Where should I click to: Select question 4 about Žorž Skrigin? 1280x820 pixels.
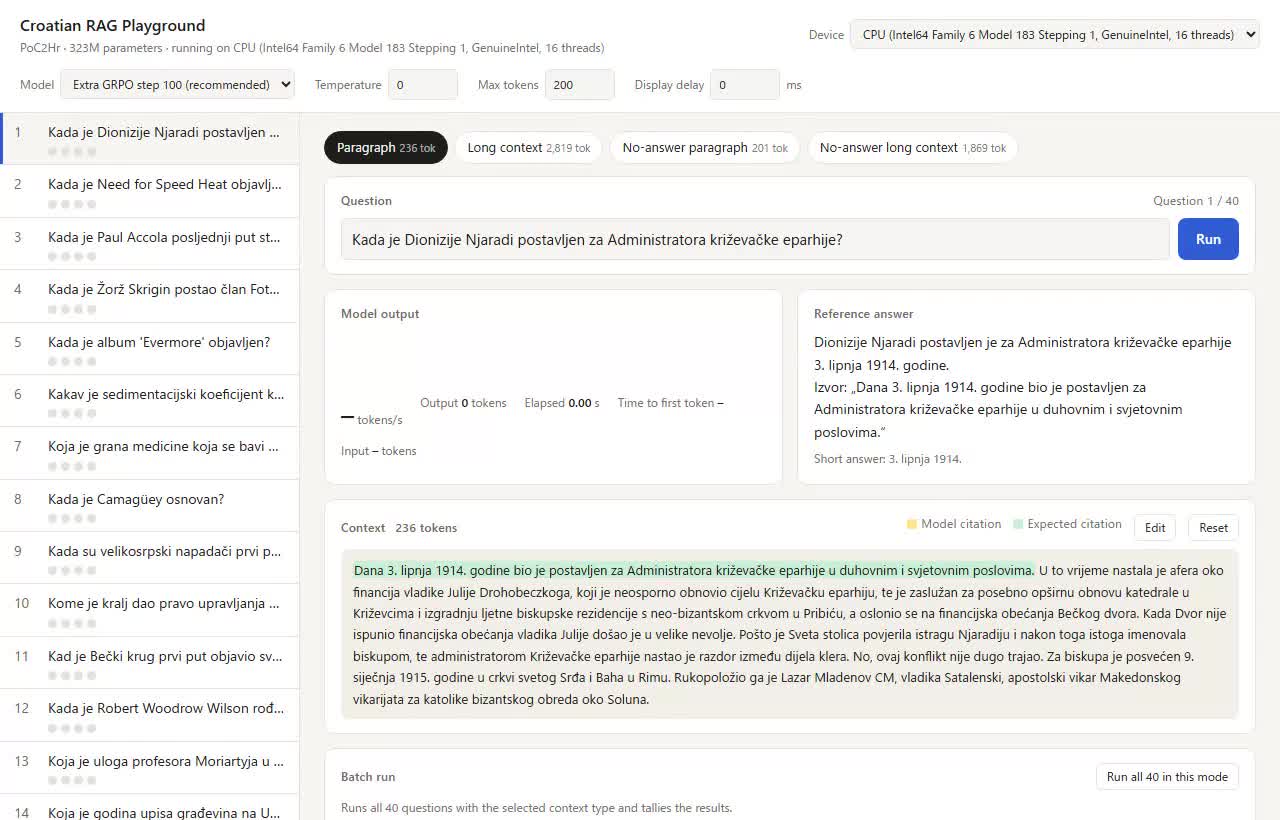point(150,296)
